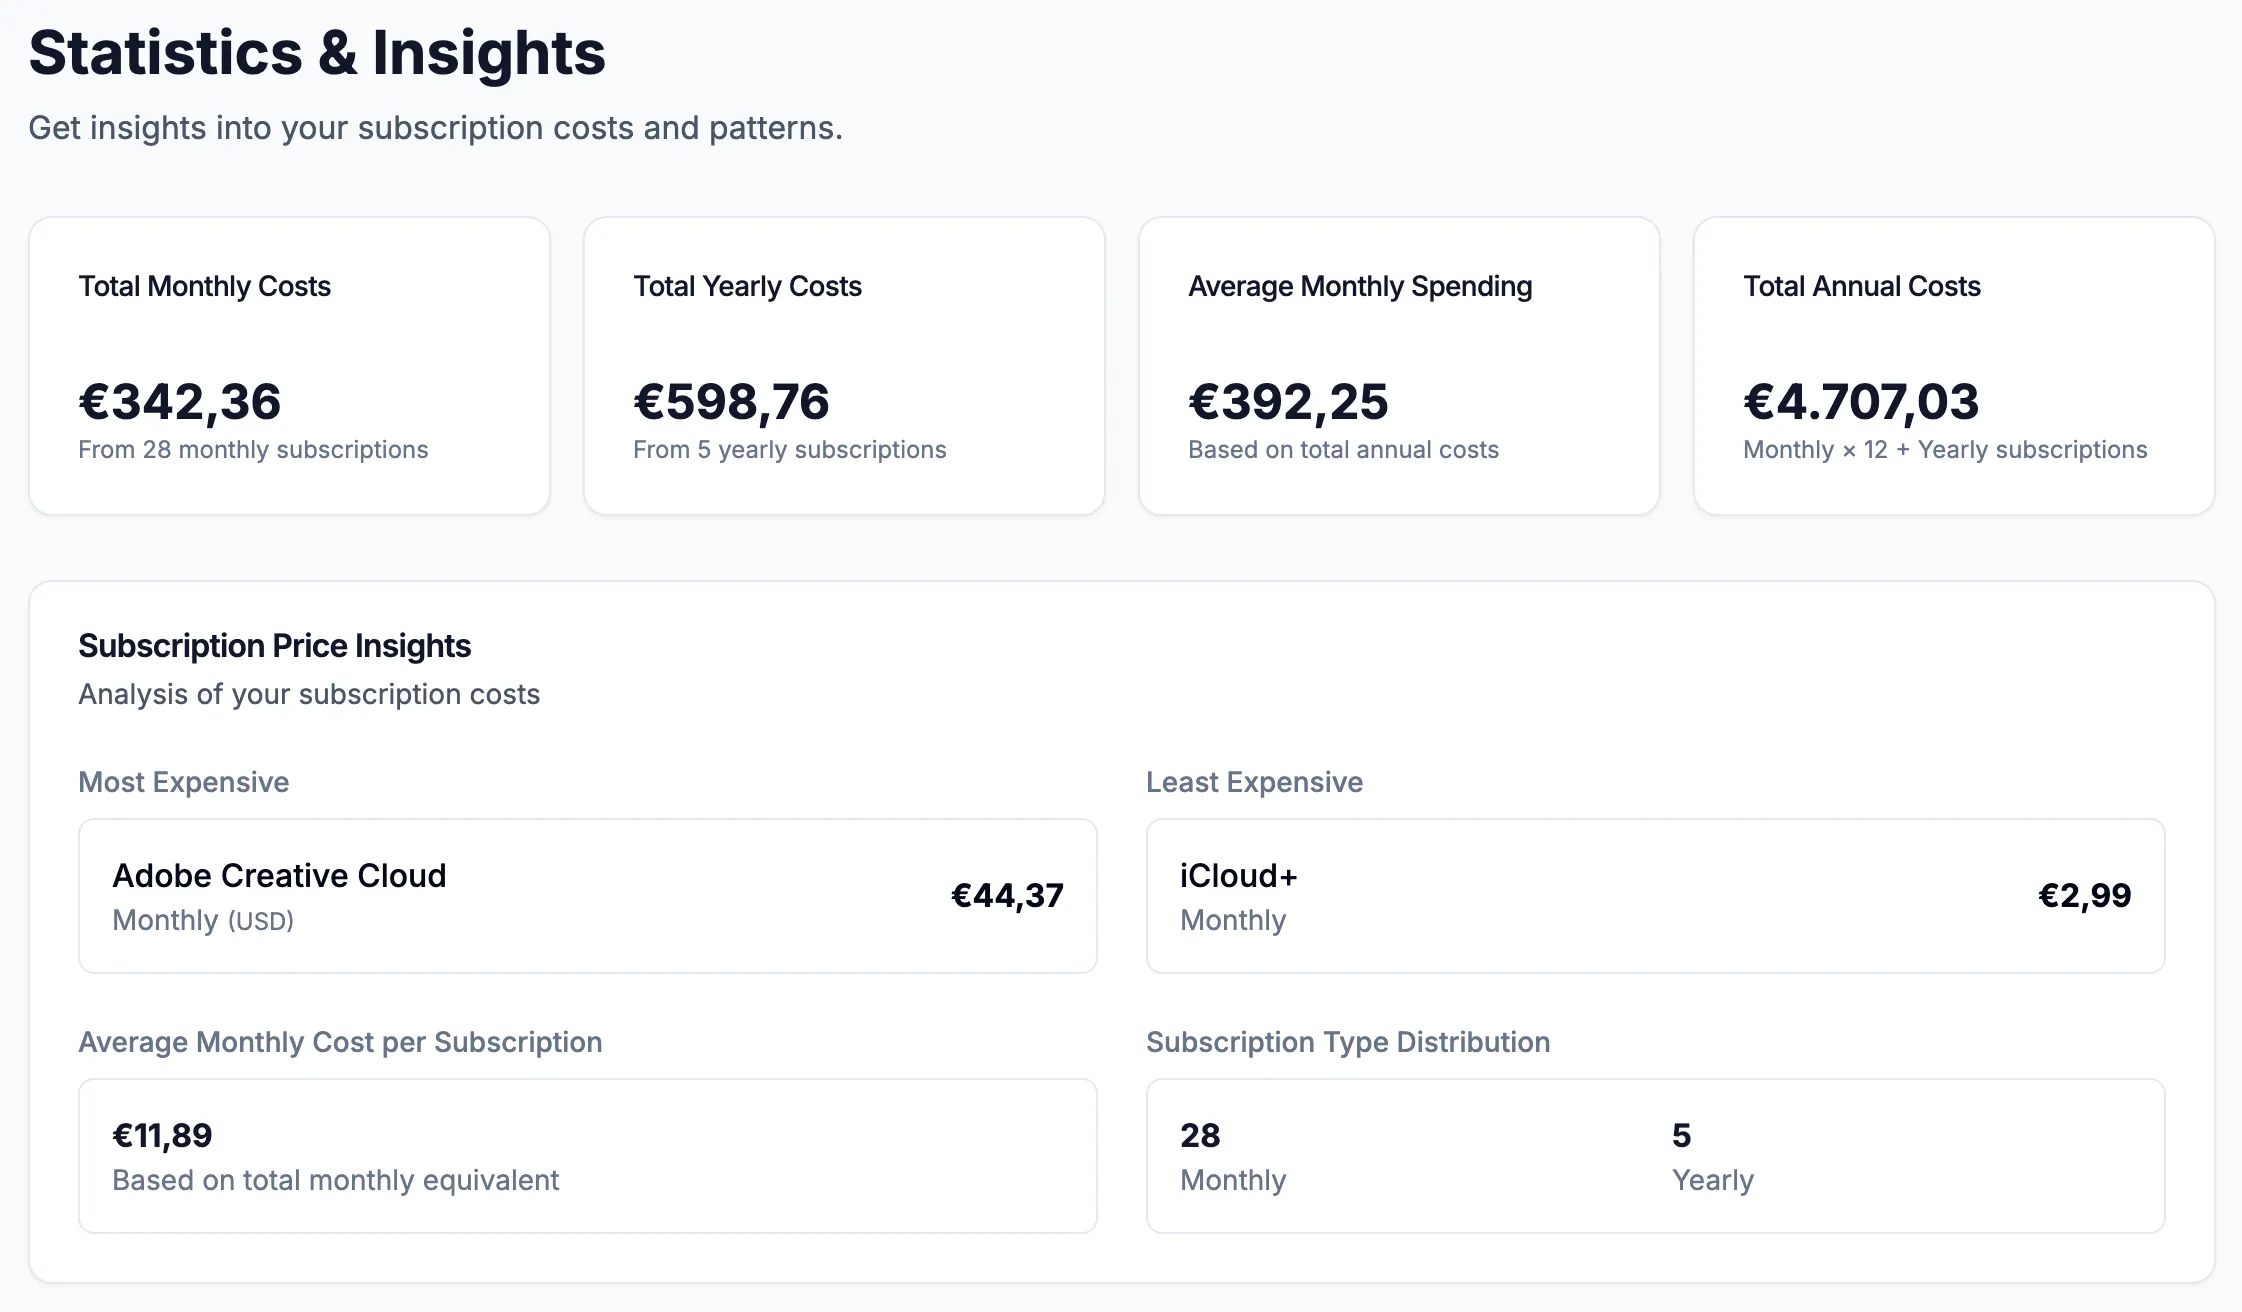Image resolution: width=2242 pixels, height=1312 pixels.
Task: Click the Subscription Price Insights heading
Action: [x=274, y=646]
